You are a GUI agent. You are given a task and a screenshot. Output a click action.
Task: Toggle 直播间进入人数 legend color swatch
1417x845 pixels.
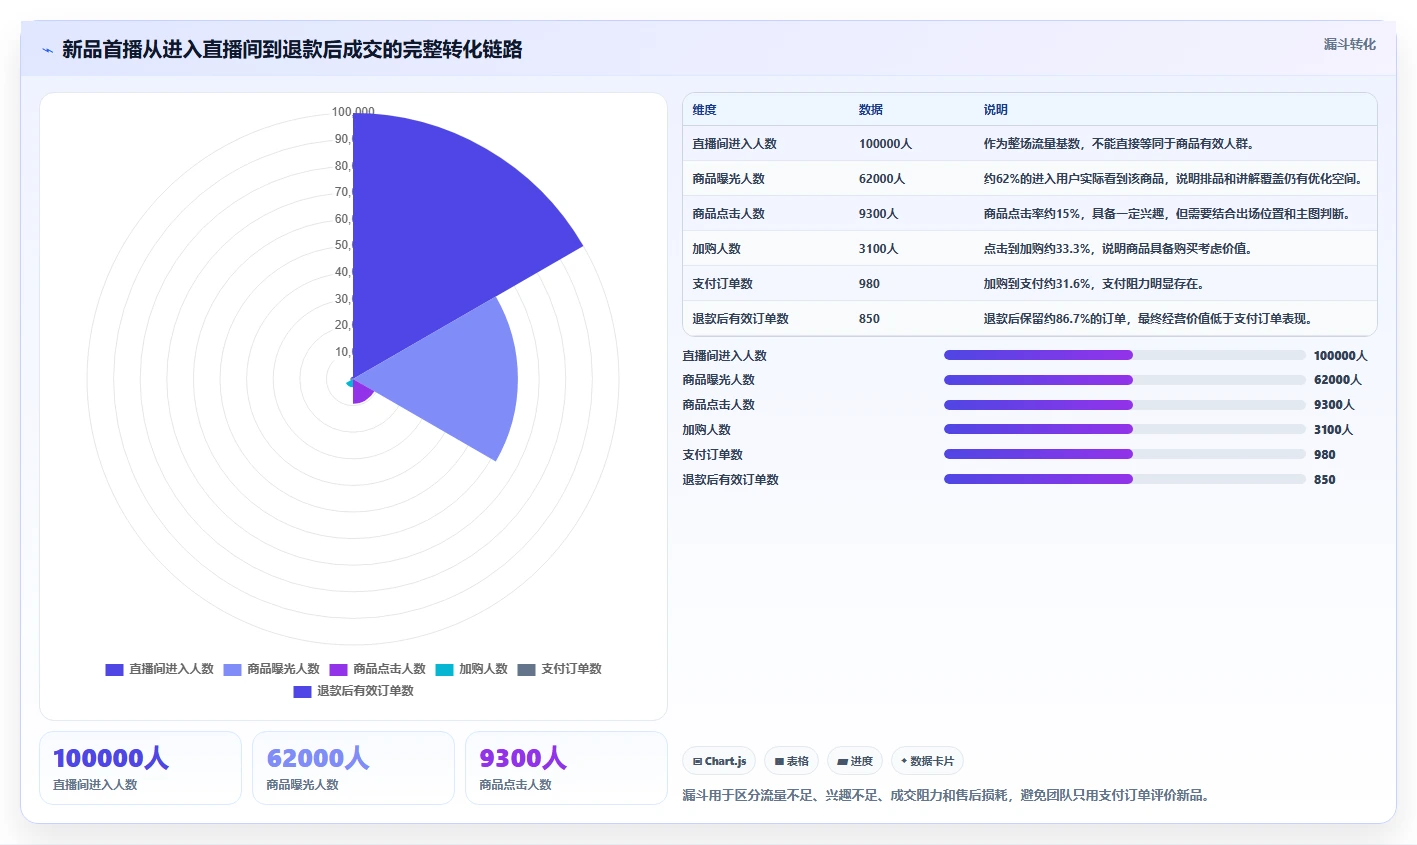coord(114,669)
